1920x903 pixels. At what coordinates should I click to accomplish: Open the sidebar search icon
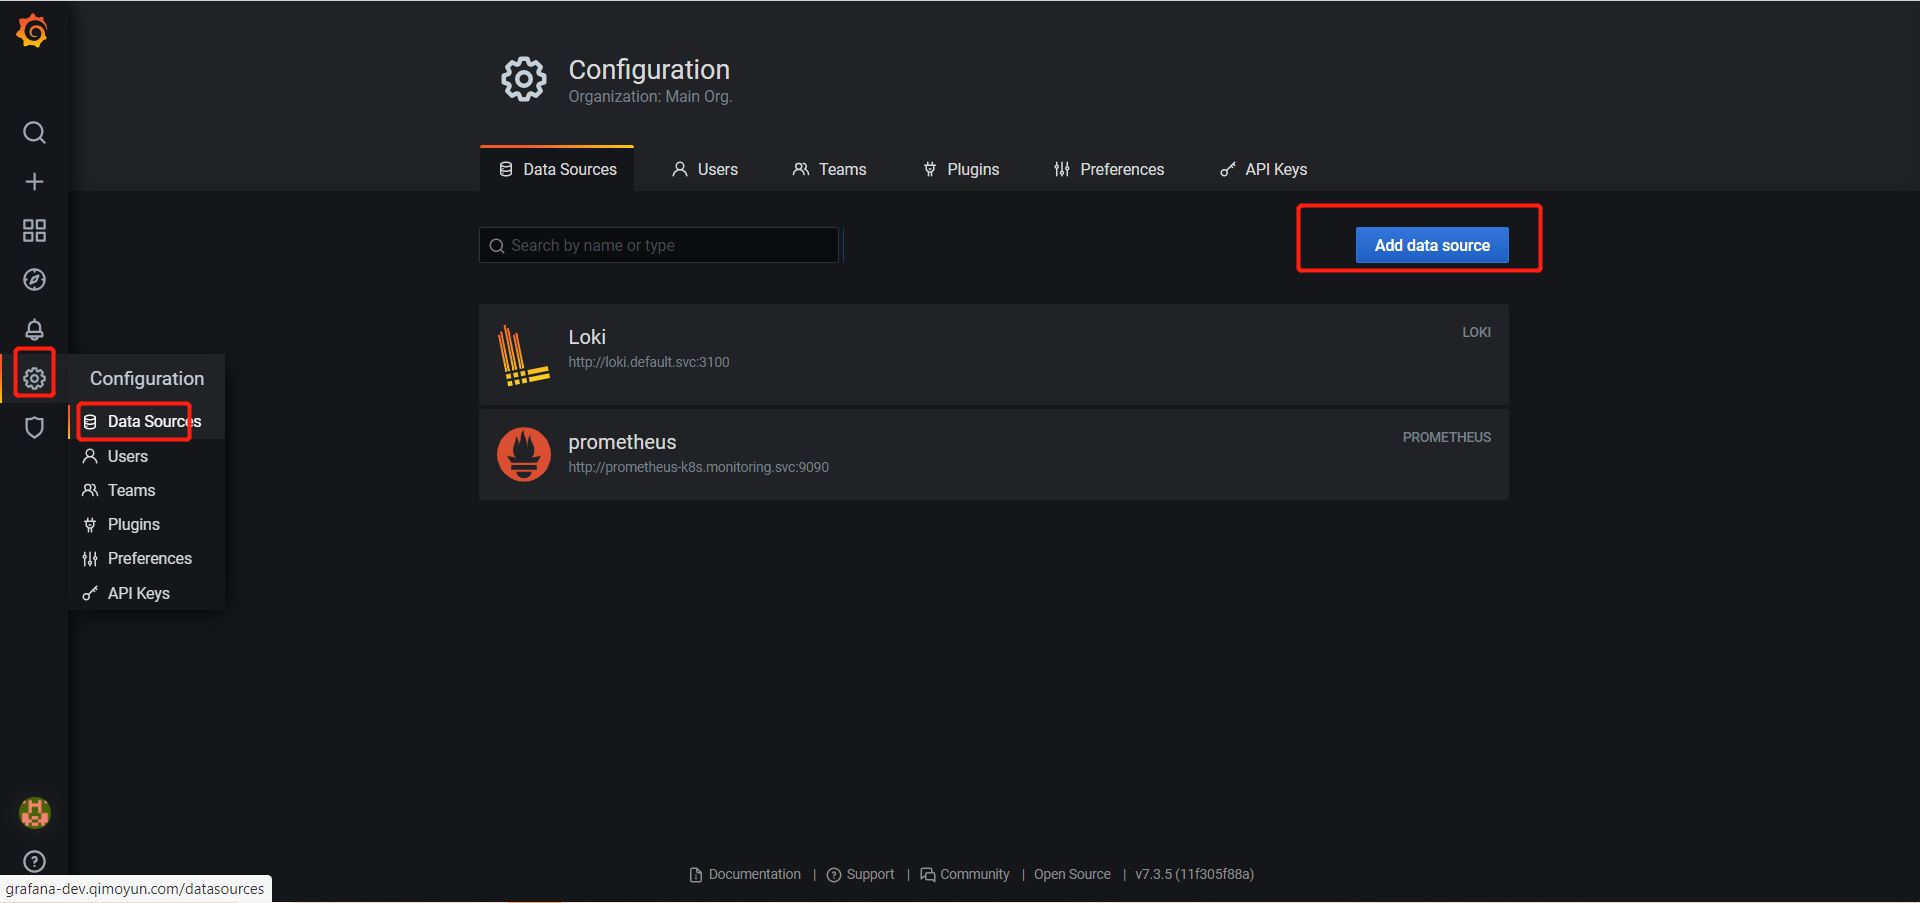34,133
